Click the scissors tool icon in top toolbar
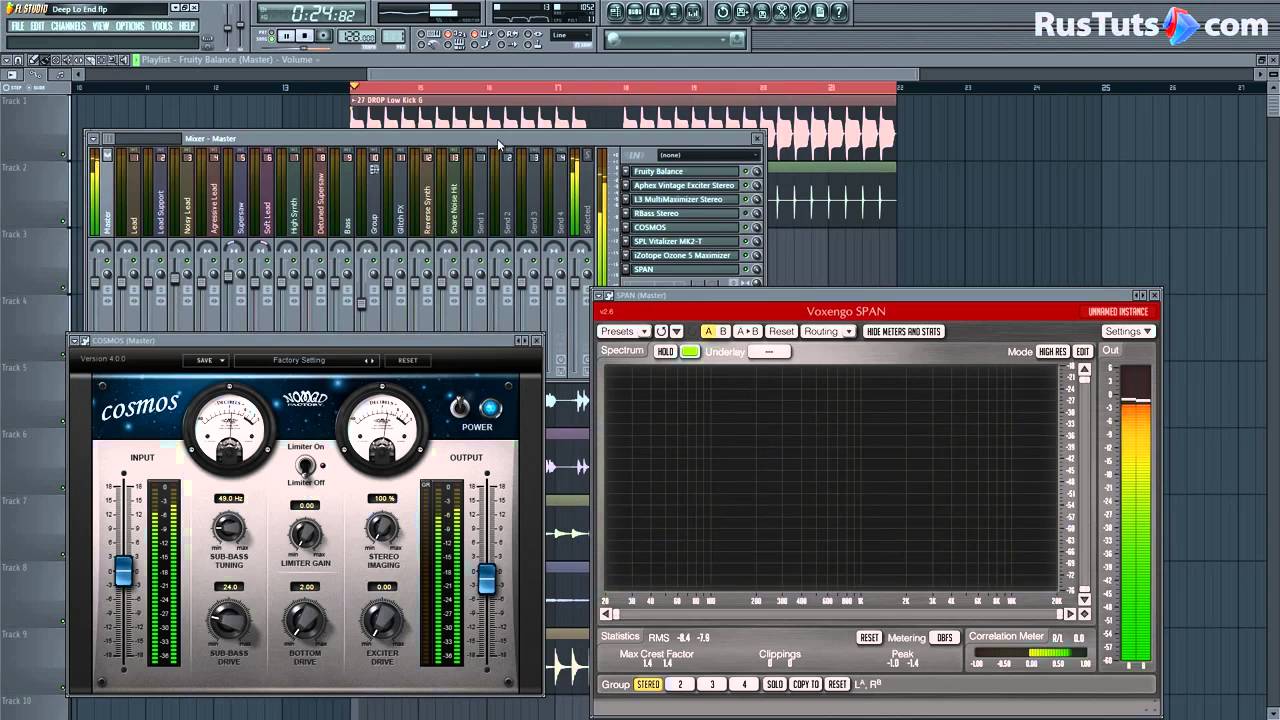Screen dimensions: 1280x720 [x=781, y=12]
